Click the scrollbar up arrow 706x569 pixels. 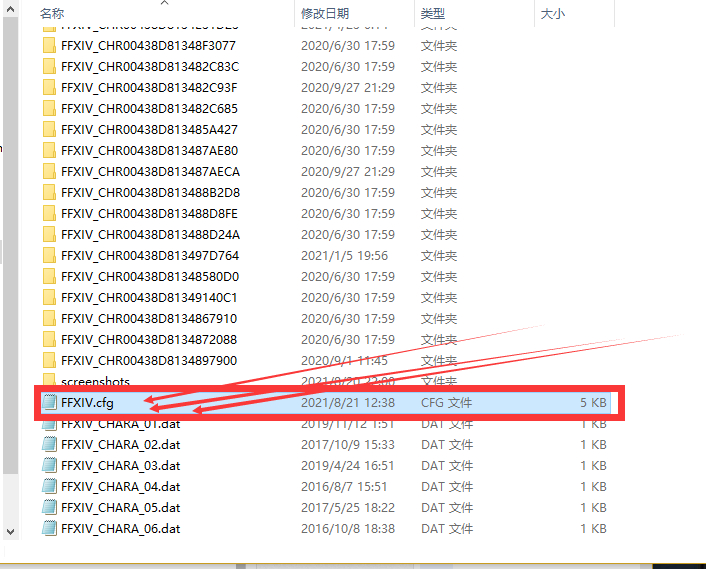(x=10, y=9)
